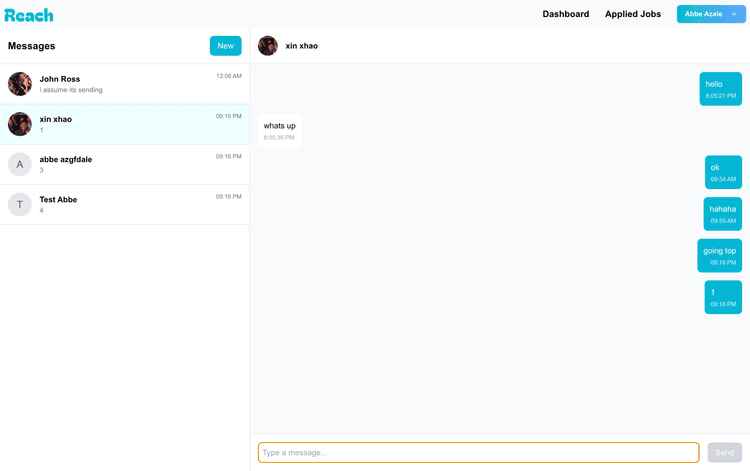
Task: Click the chevron arrow beside Abbe Azale
Action: coord(734,14)
